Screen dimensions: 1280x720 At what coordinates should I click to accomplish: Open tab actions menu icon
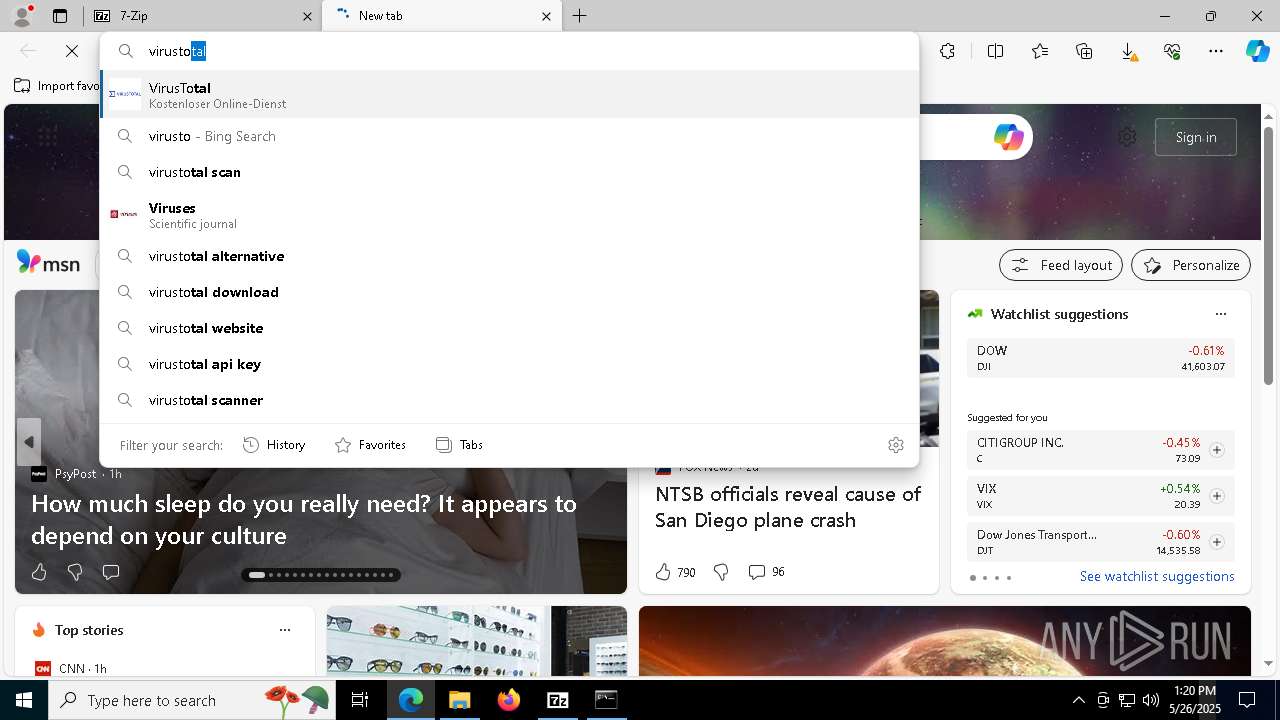[60, 16]
